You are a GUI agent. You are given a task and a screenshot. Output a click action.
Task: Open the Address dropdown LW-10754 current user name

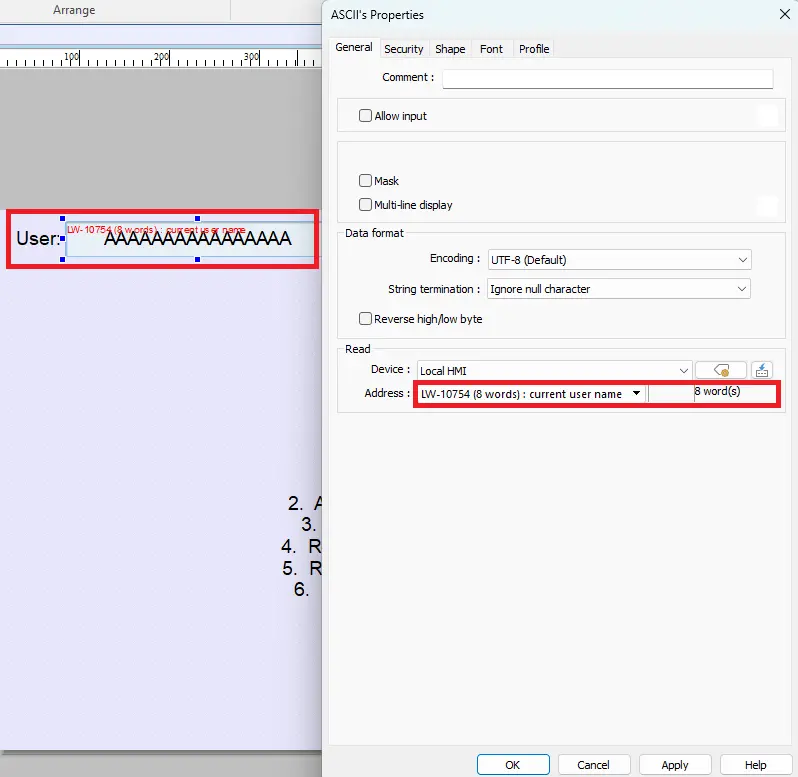click(x=531, y=393)
